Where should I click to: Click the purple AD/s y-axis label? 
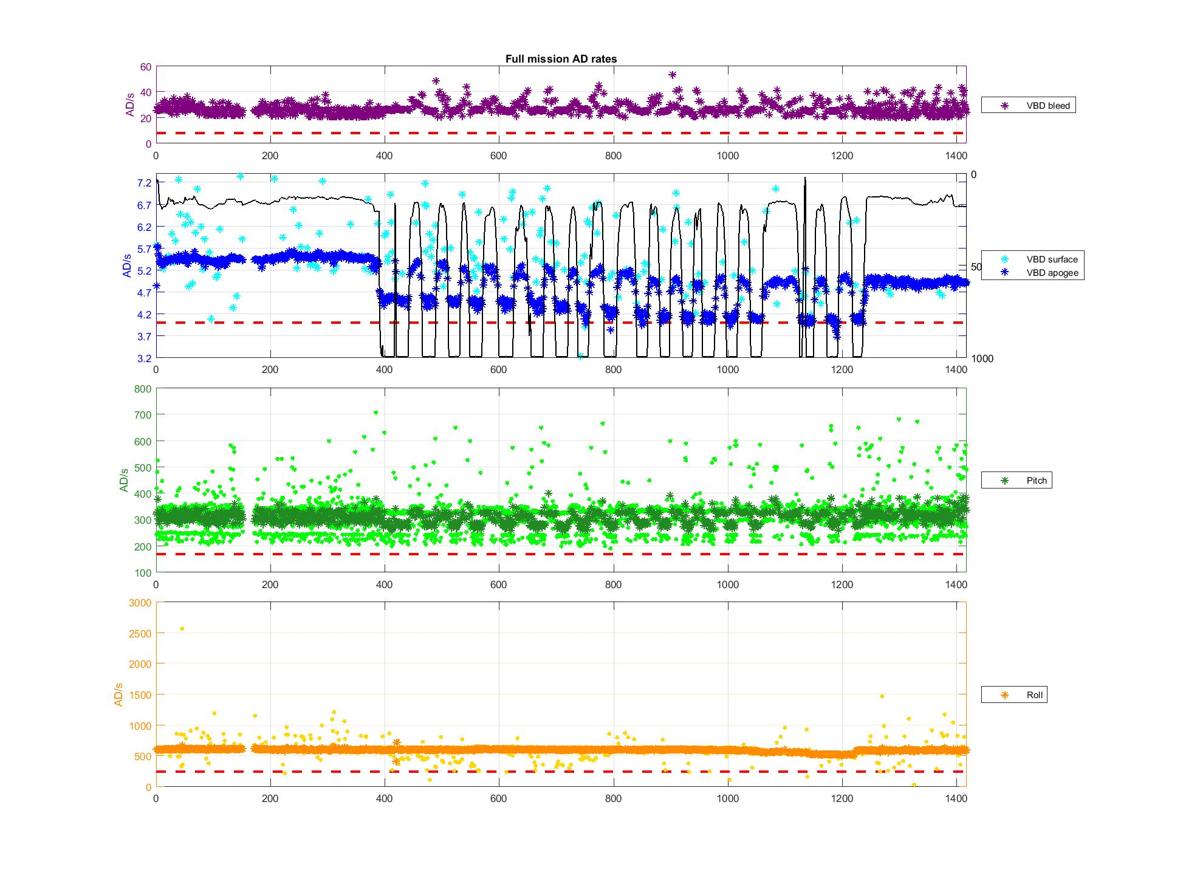click(x=130, y=105)
